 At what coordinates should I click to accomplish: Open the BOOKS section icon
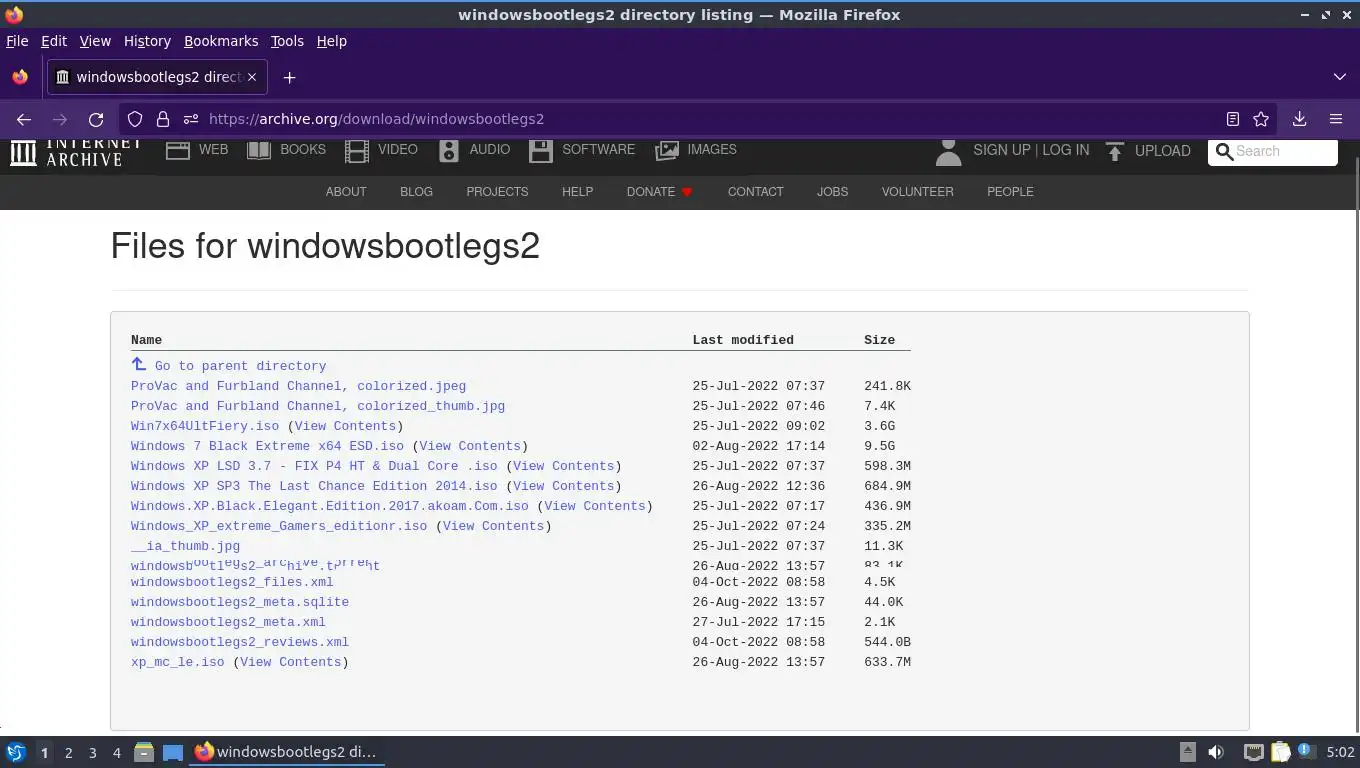[259, 151]
